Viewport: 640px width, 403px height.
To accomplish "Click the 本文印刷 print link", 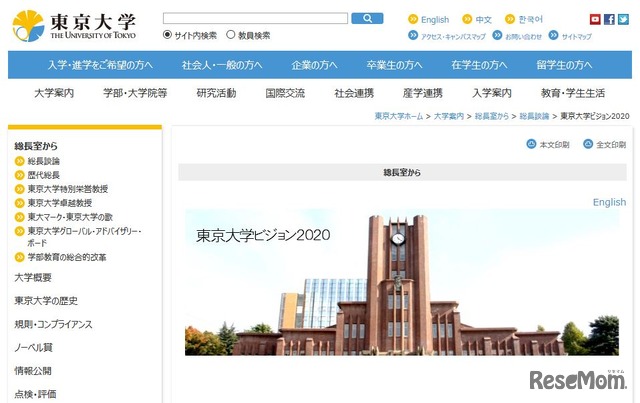I will point(554,145).
